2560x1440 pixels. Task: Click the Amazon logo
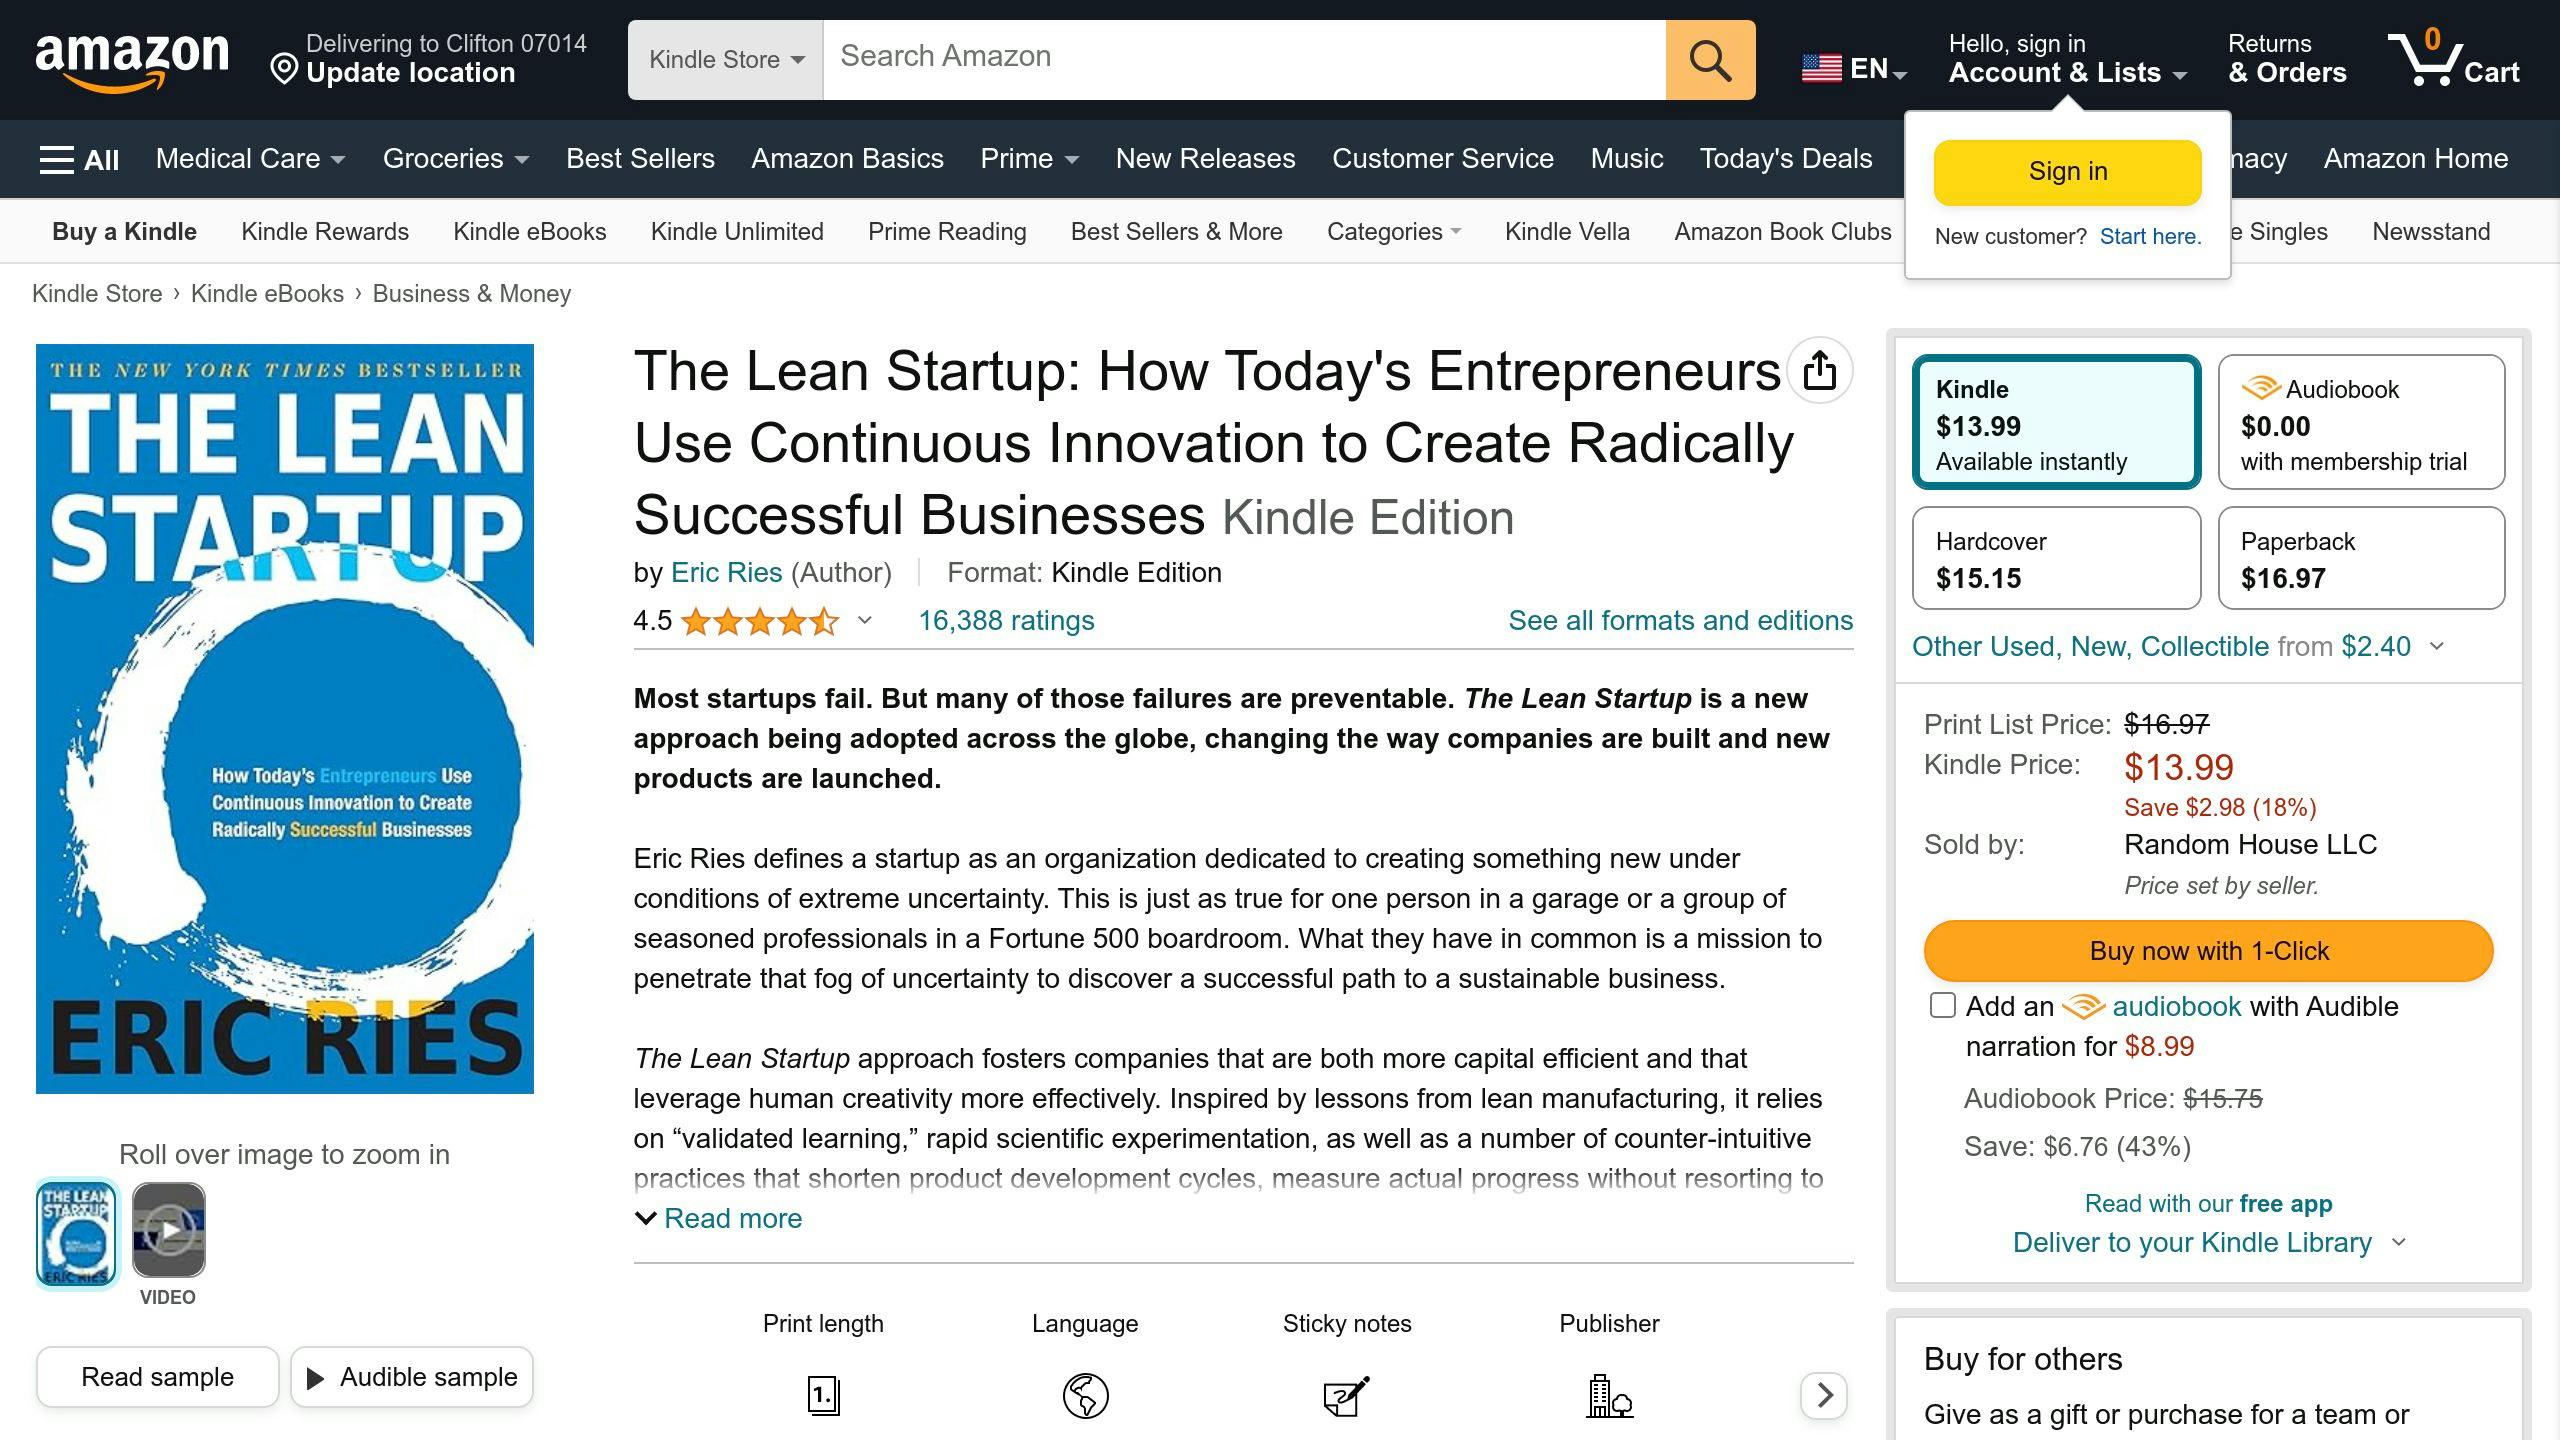(132, 57)
